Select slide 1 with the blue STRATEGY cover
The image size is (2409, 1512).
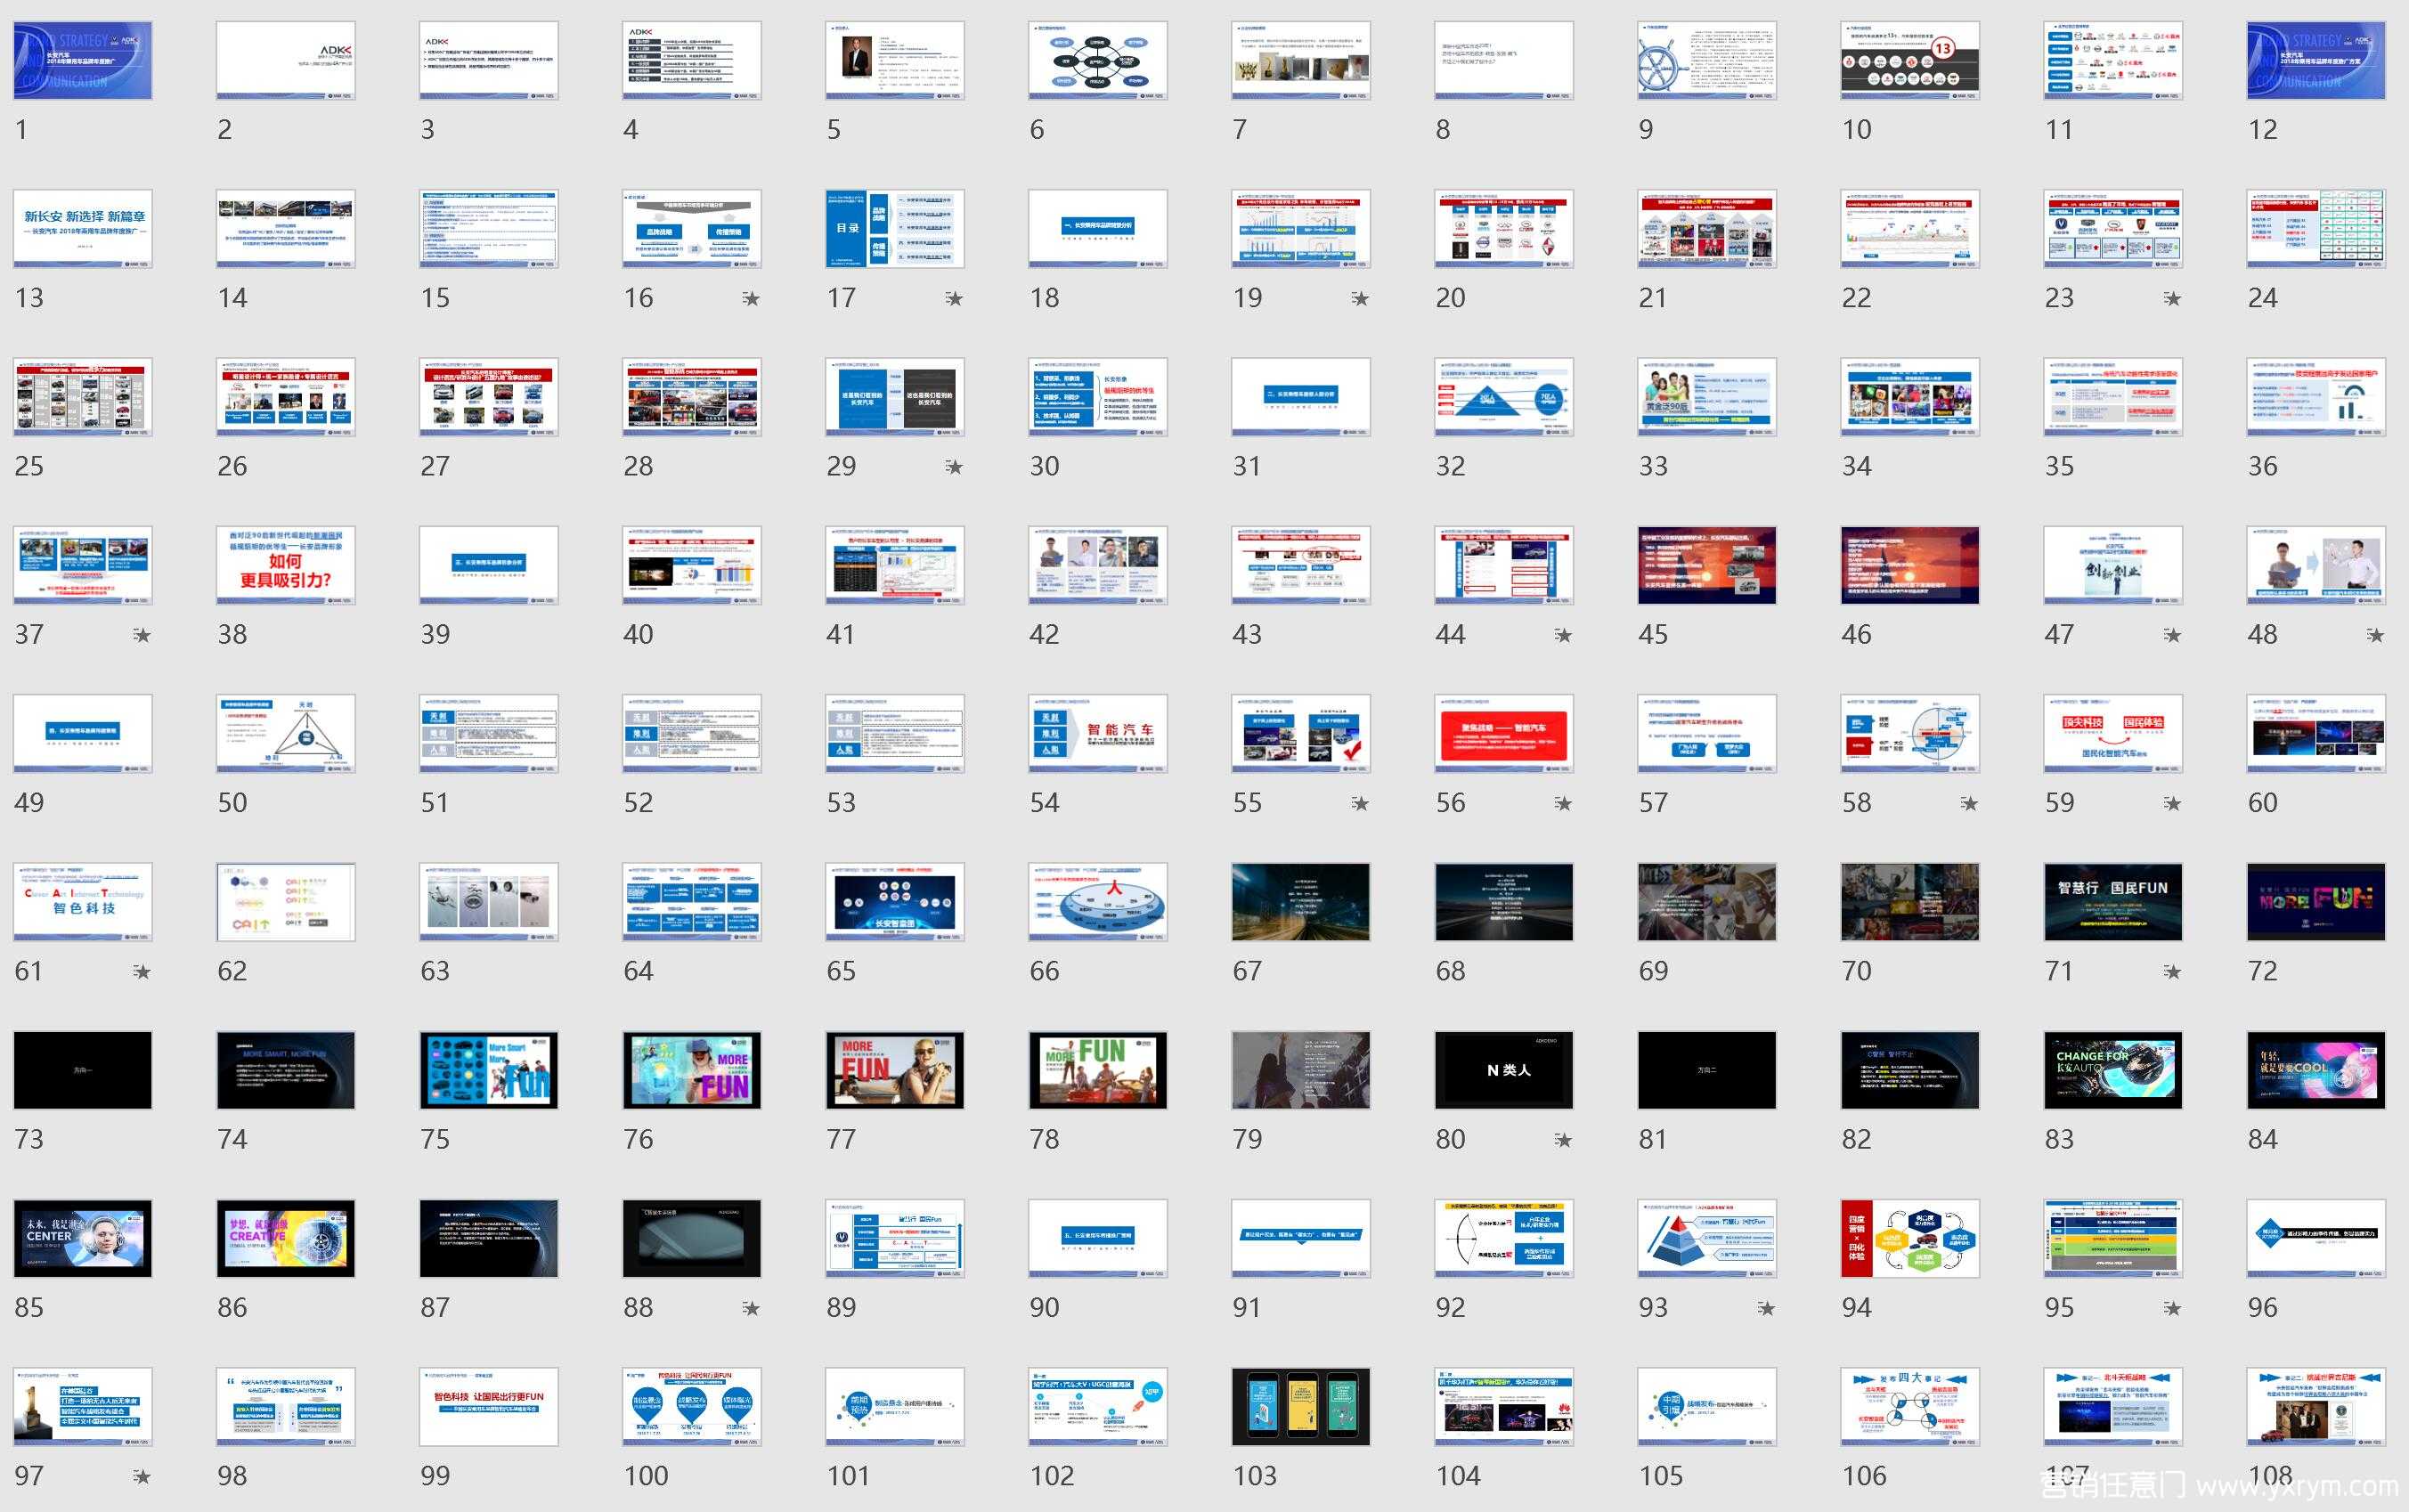pyautogui.click(x=83, y=60)
